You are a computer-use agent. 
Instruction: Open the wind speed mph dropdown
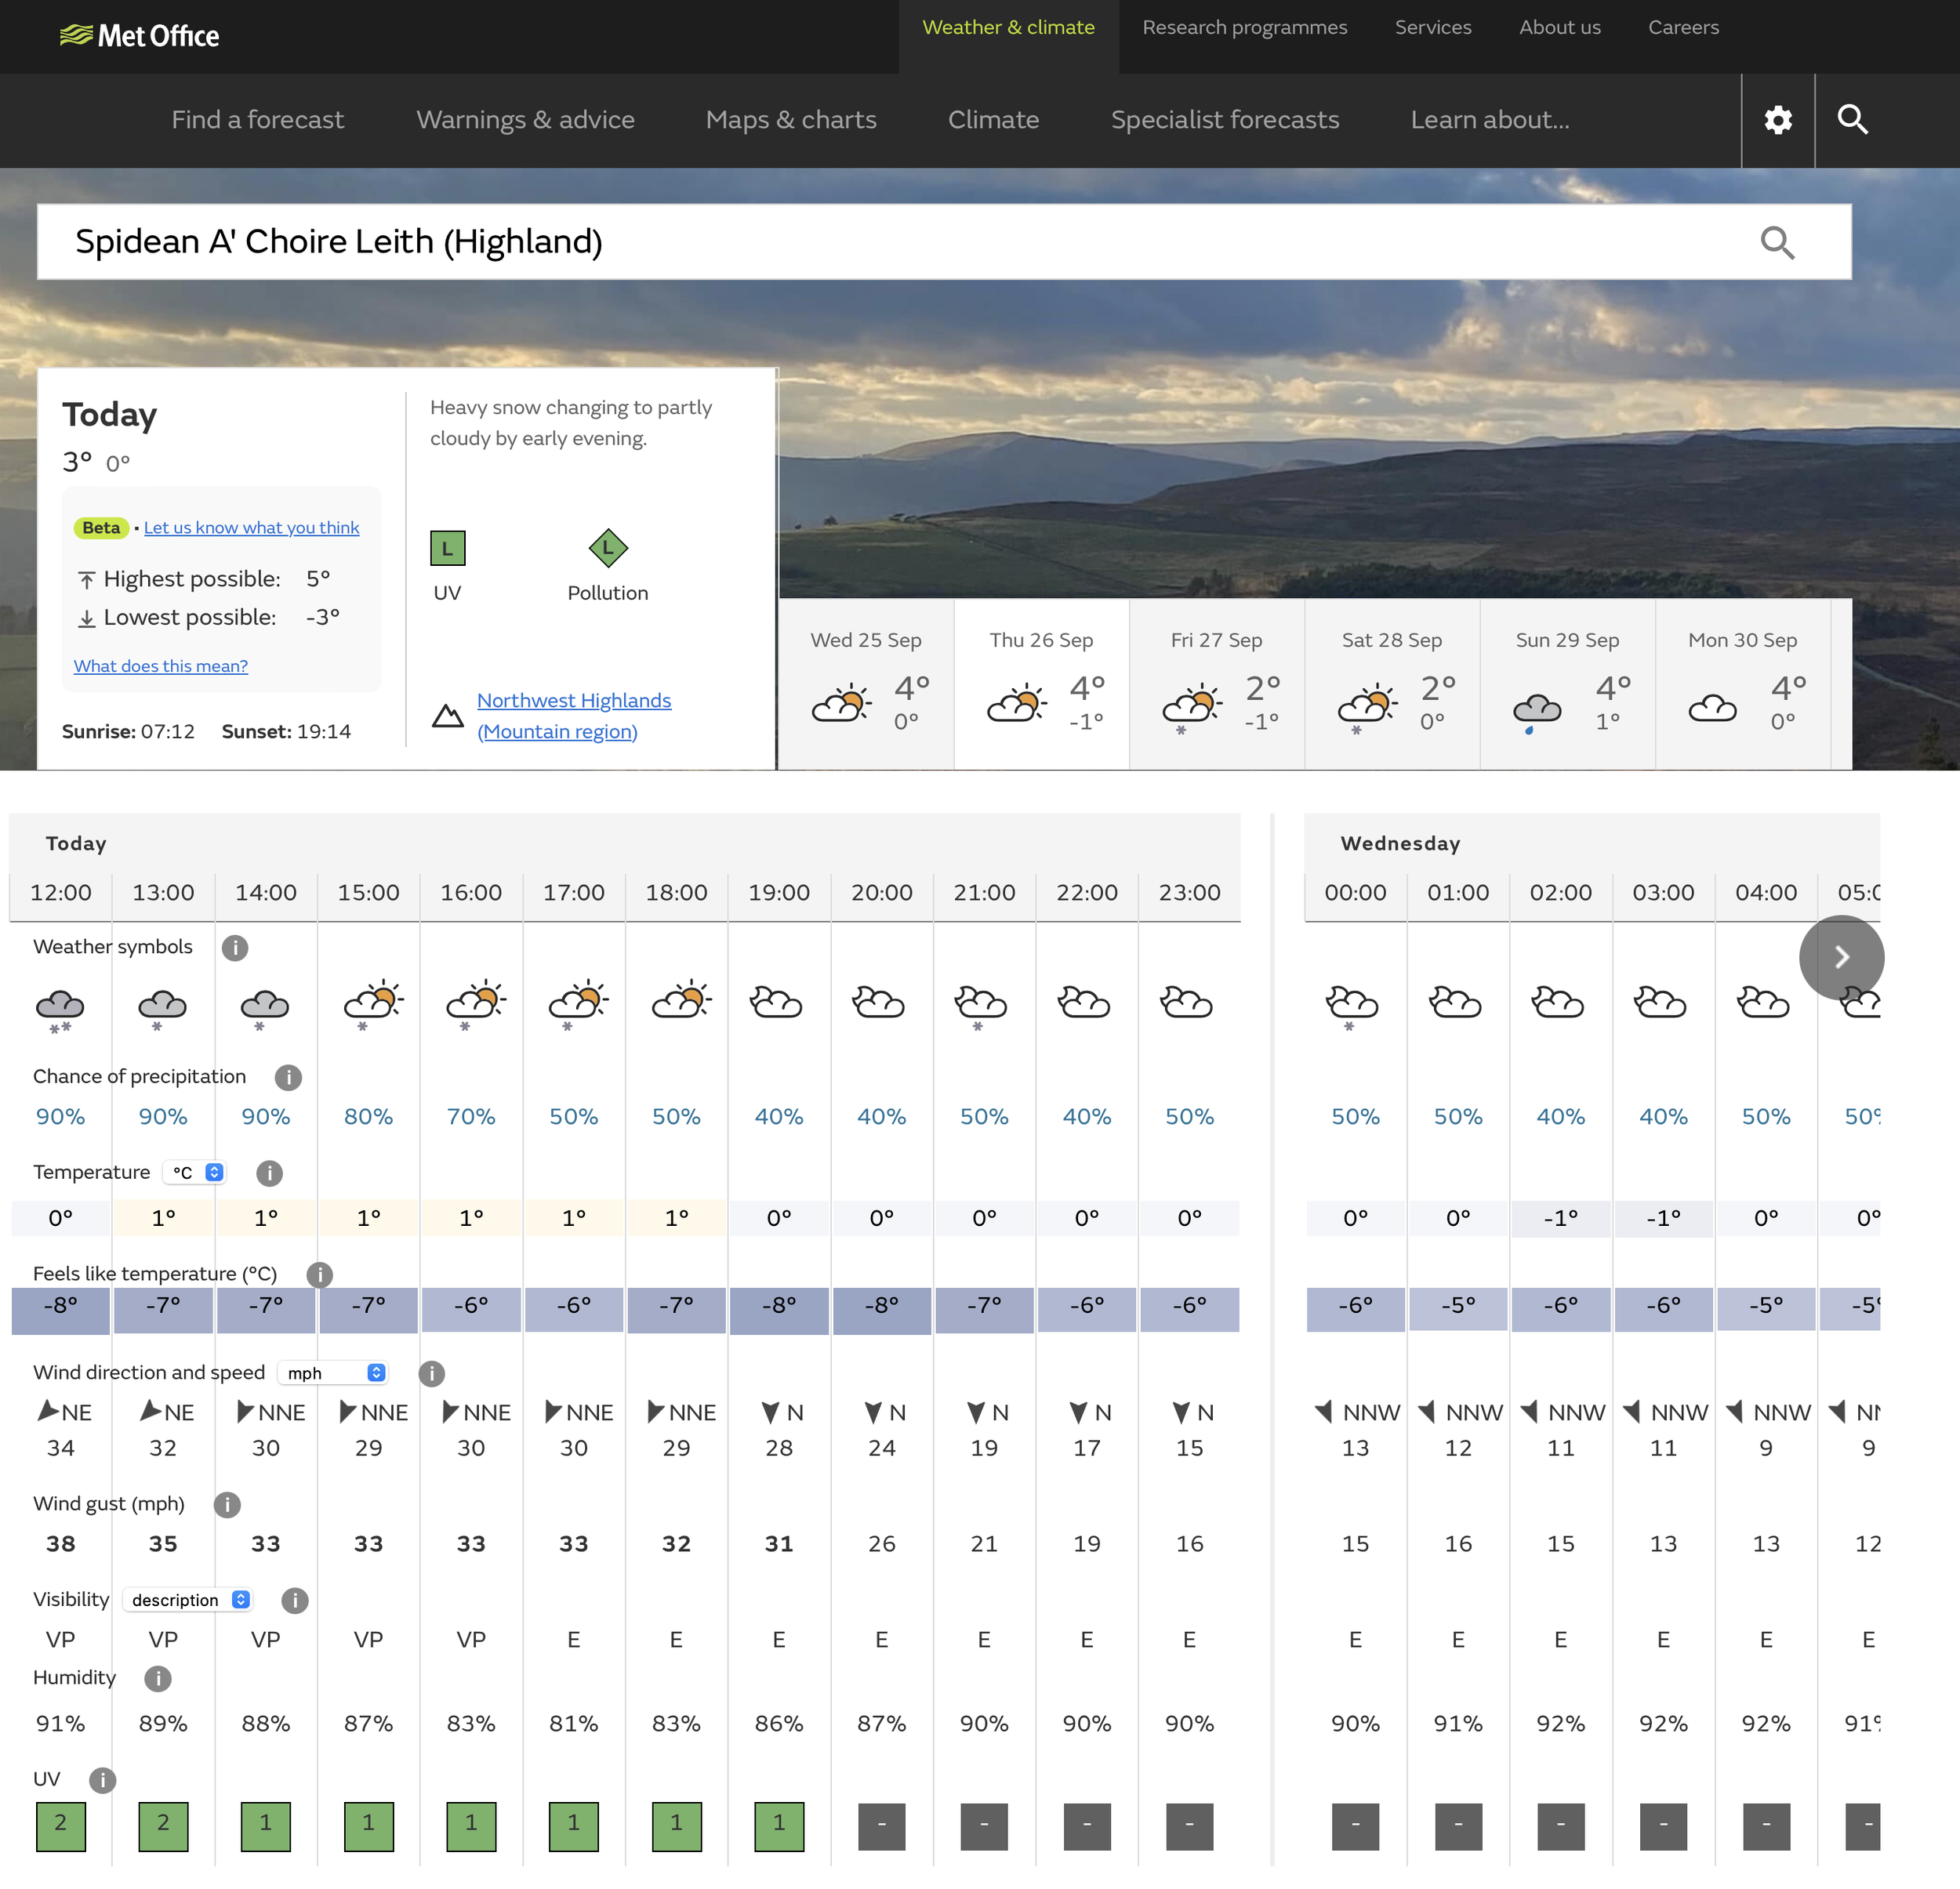coord(335,1373)
